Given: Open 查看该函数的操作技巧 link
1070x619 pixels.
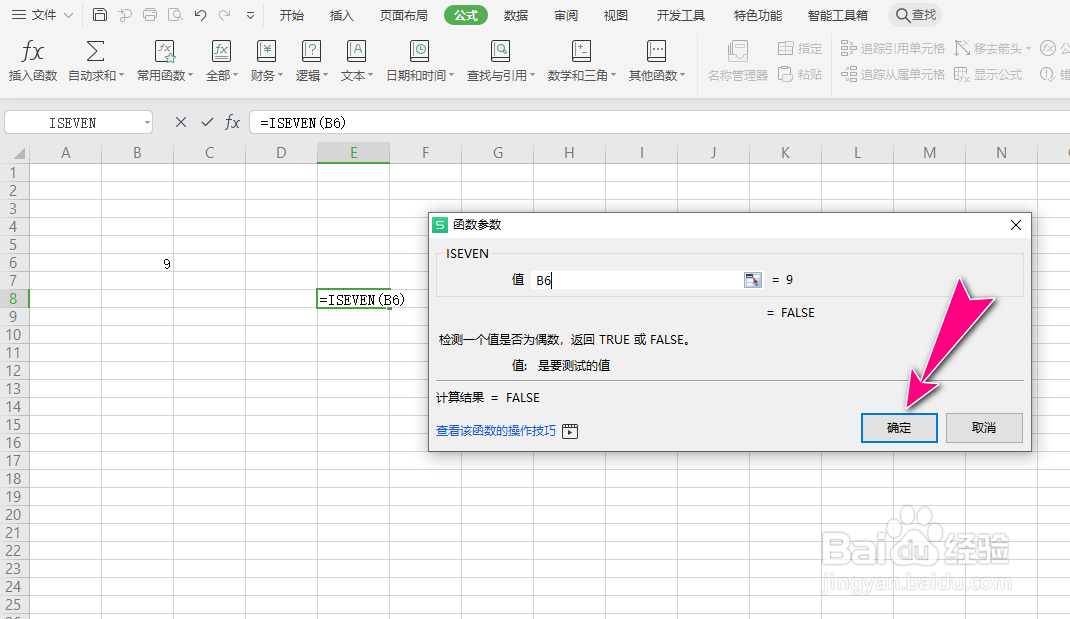Looking at the screenshot, I should (x=496, y=431).
